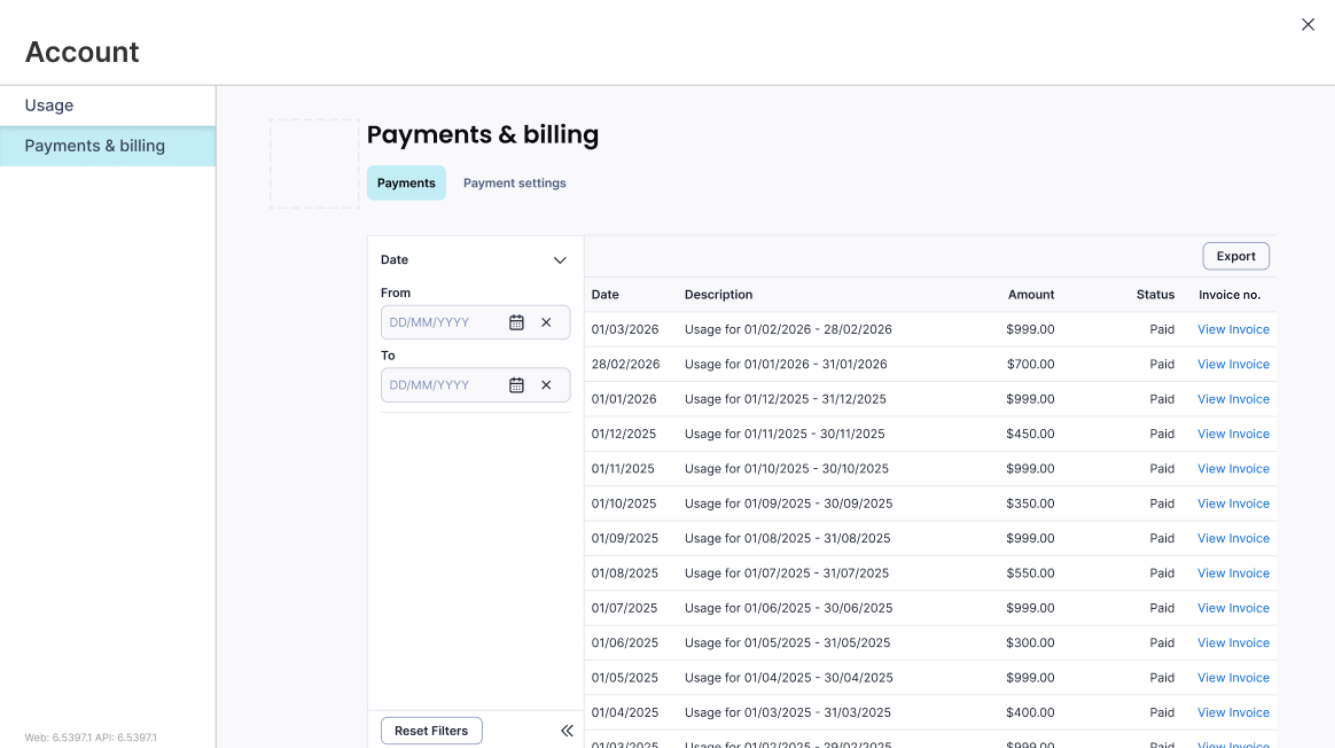The height and width of the screenshot is (748, 1335).
Task: View invoice for 01/07/2025 payment
Action: pyautogui.click(x=1233, y=609)
